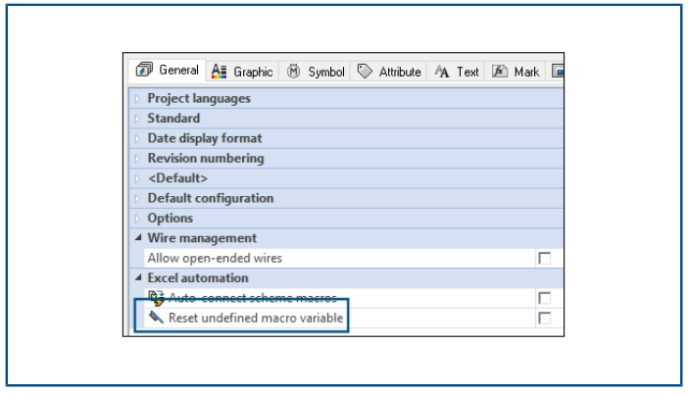
Task: Click the Allow open-ended wires label
Action: click(x=214, y=258)
